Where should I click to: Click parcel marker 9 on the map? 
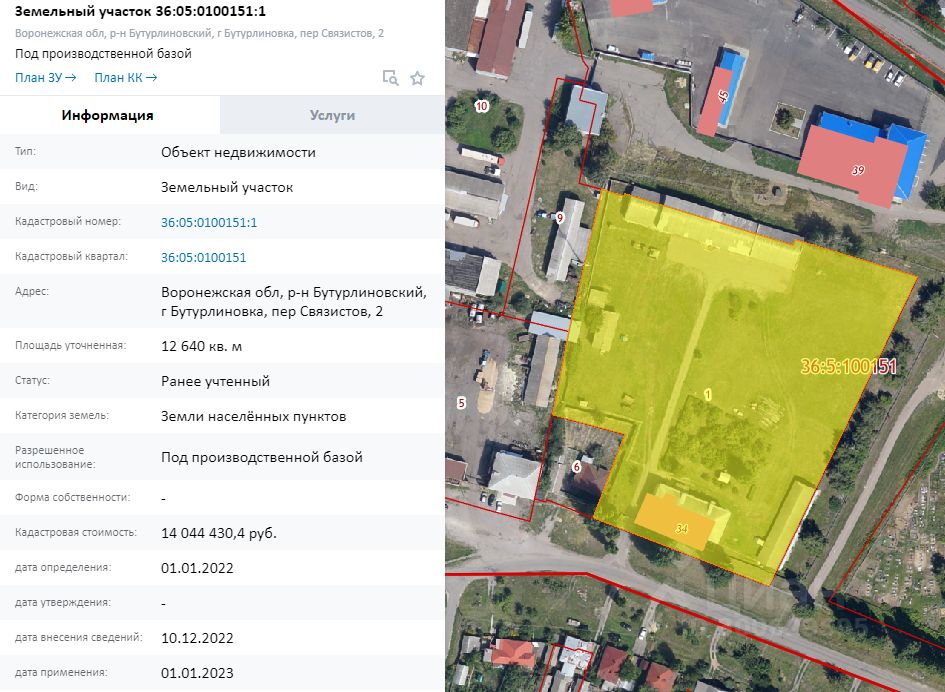[x=561, y=217]
